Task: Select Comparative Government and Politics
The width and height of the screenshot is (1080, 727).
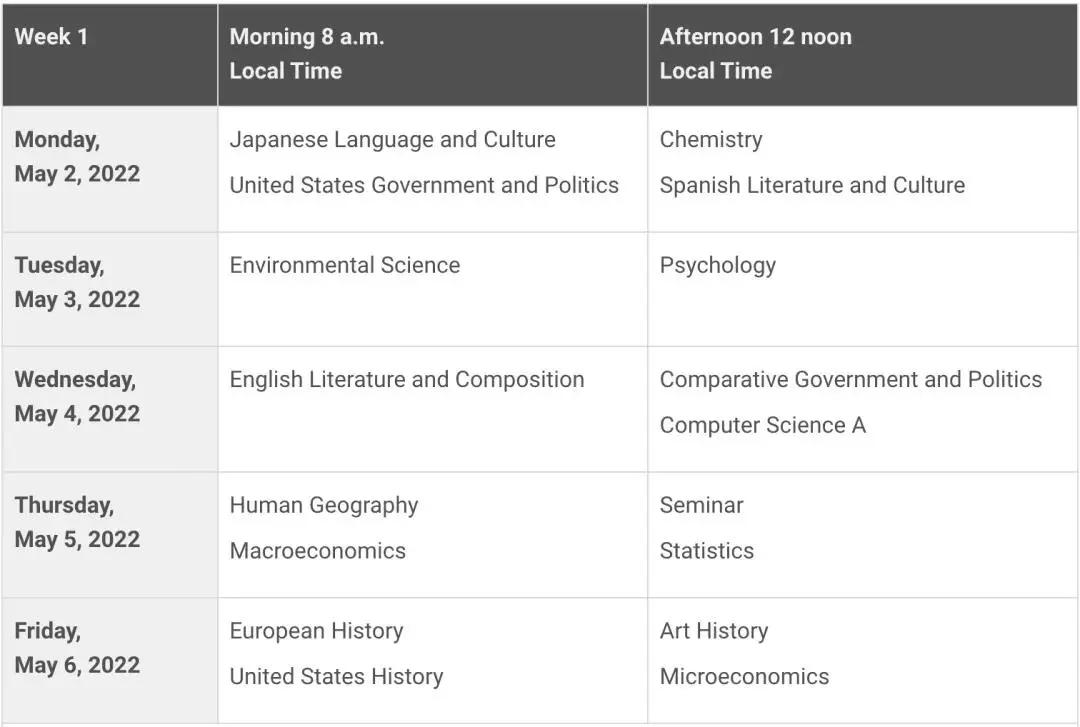Action: click(850, 380)
